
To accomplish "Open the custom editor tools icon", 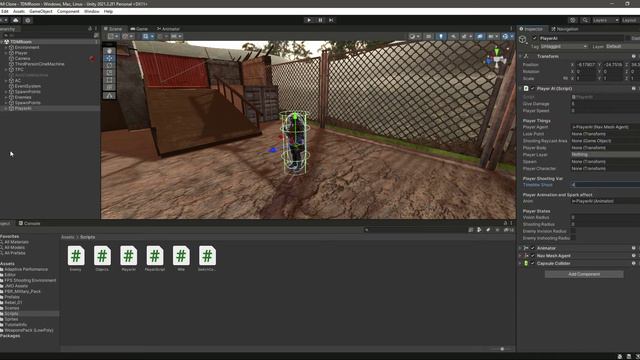I will tap(109, 96).
